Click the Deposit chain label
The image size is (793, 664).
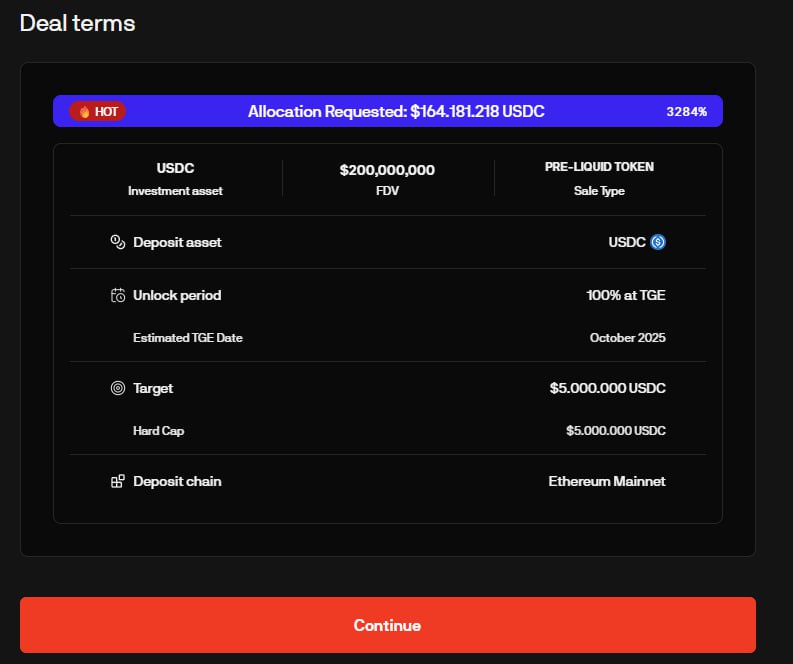coord(178,481)
